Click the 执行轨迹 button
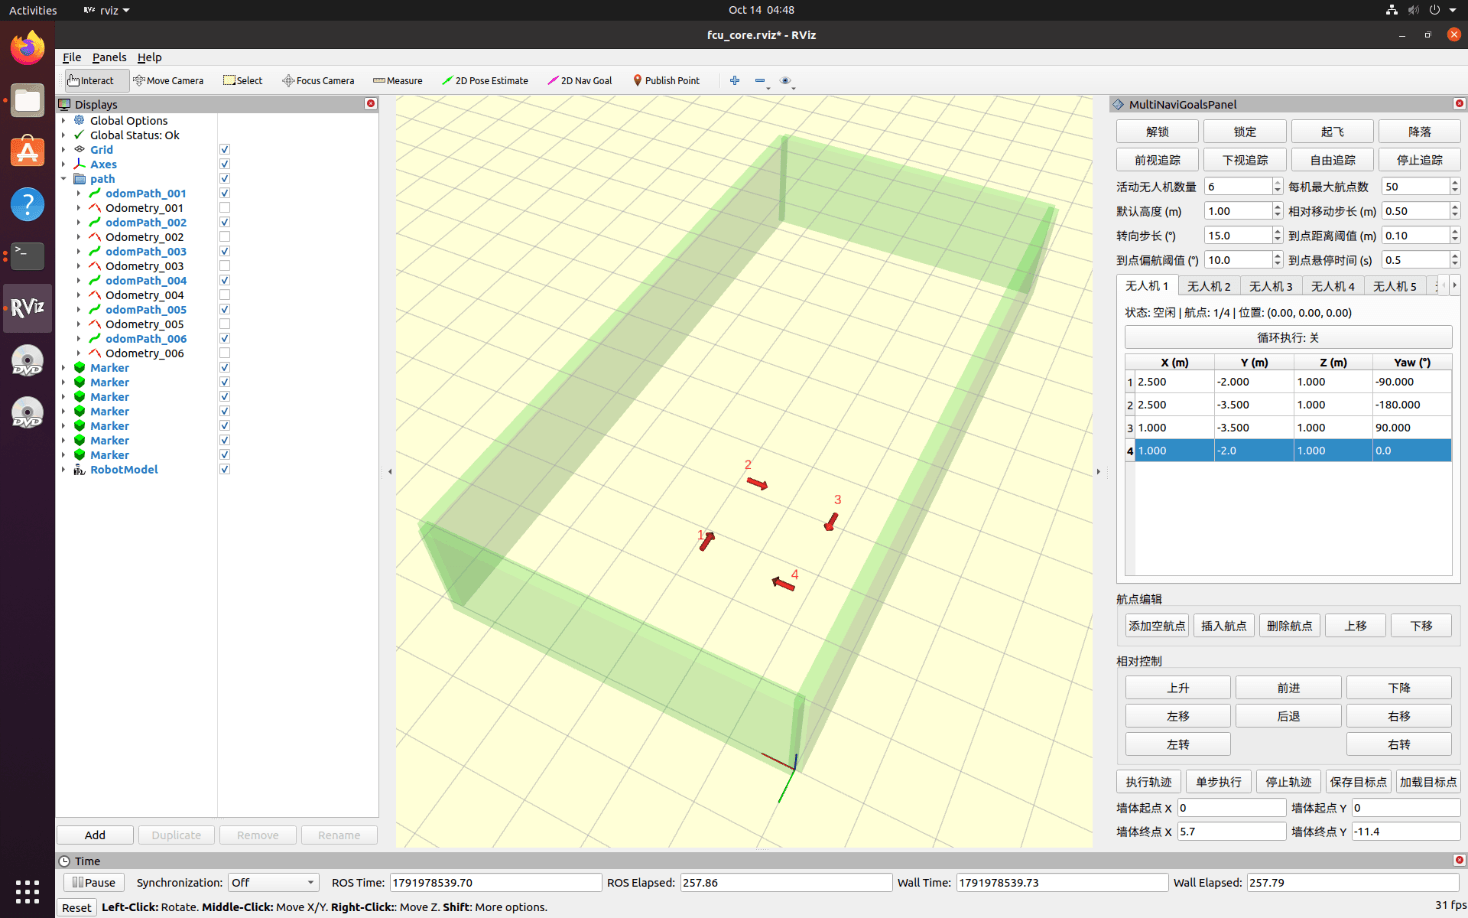This screenshot has width=1468, height=918. pos(1148,782)
